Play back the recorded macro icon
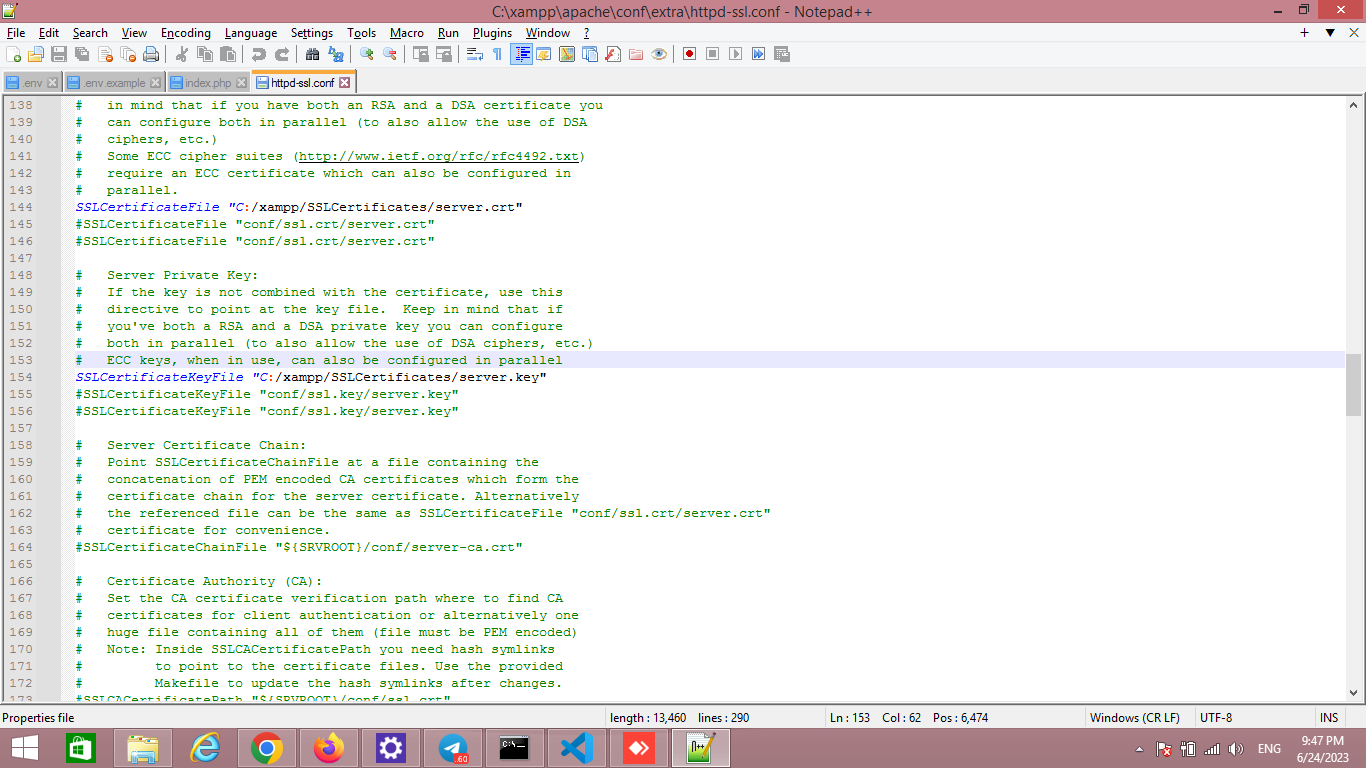This screenshot has height=768, width=1366. click(x=735, y=54)
